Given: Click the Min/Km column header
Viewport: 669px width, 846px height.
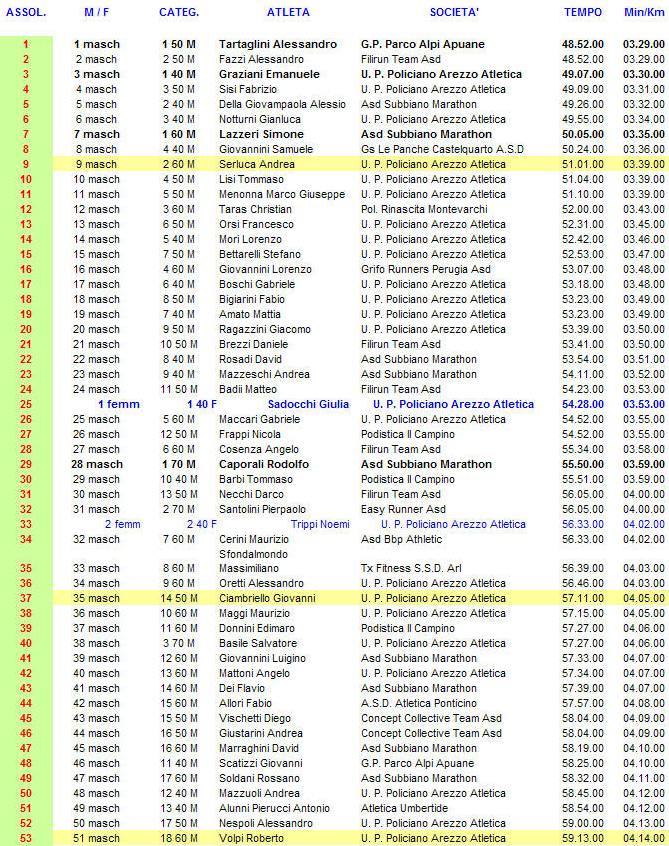Looking at the screenshot, I should pos(642,13).
